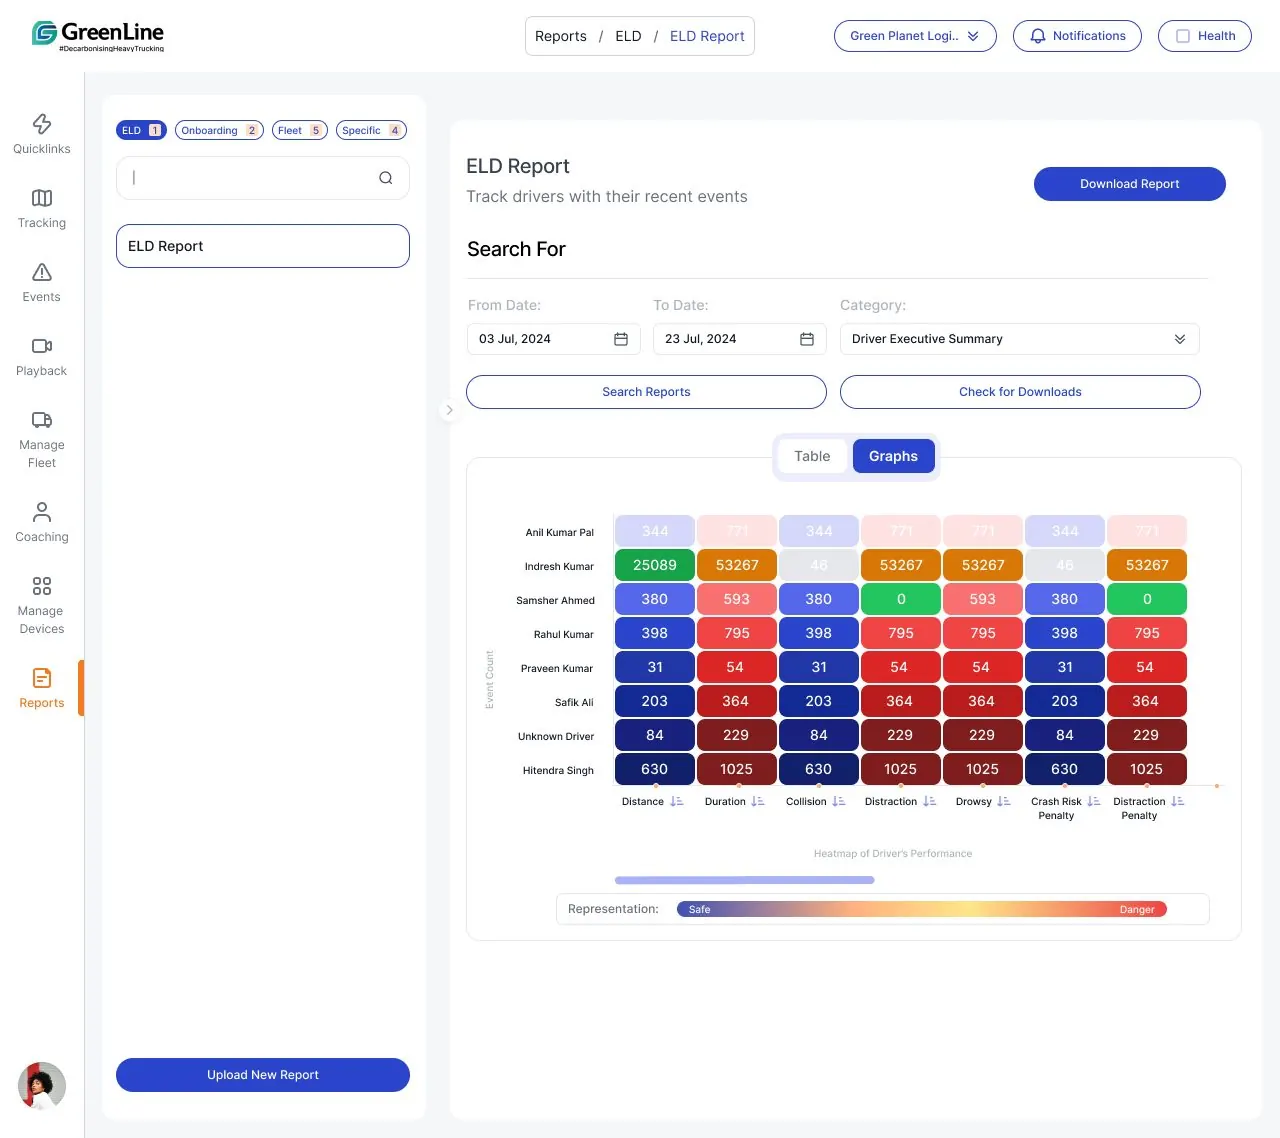
Task: Collapse the side panel with the chevron
Action: 449,410
